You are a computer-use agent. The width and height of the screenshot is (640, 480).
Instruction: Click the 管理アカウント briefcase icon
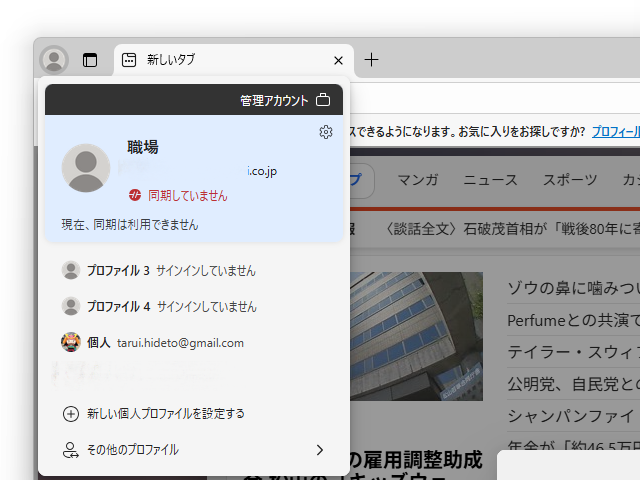point(323,100)
